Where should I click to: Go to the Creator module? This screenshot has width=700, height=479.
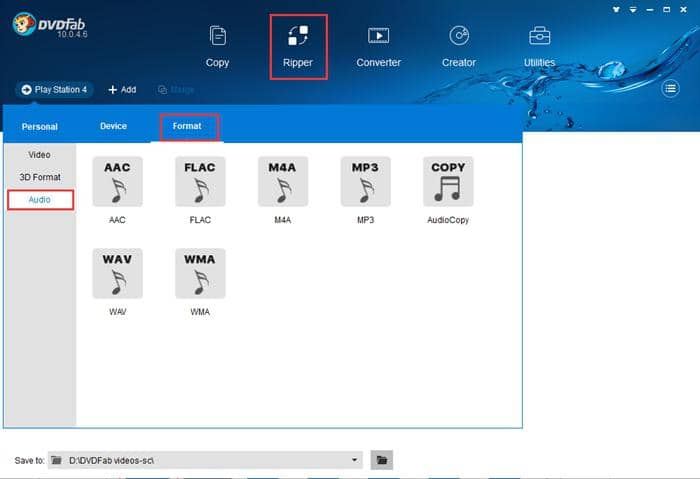(x=459, y=46)
